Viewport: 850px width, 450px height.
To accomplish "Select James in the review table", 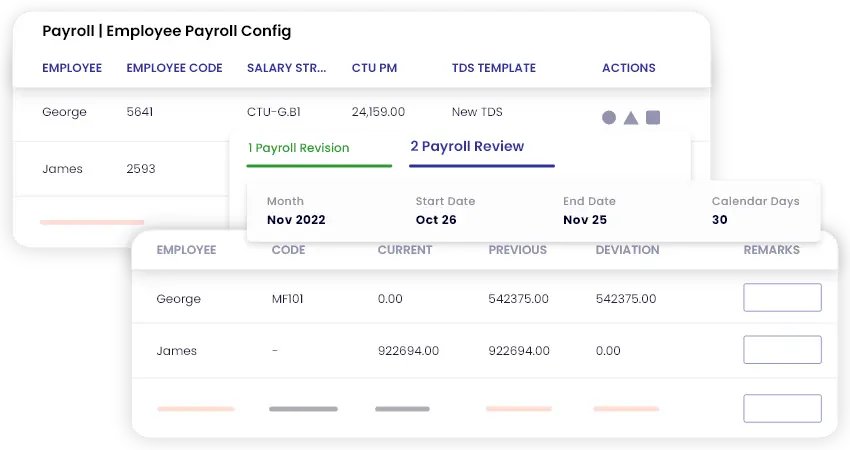I will (177, 351).
